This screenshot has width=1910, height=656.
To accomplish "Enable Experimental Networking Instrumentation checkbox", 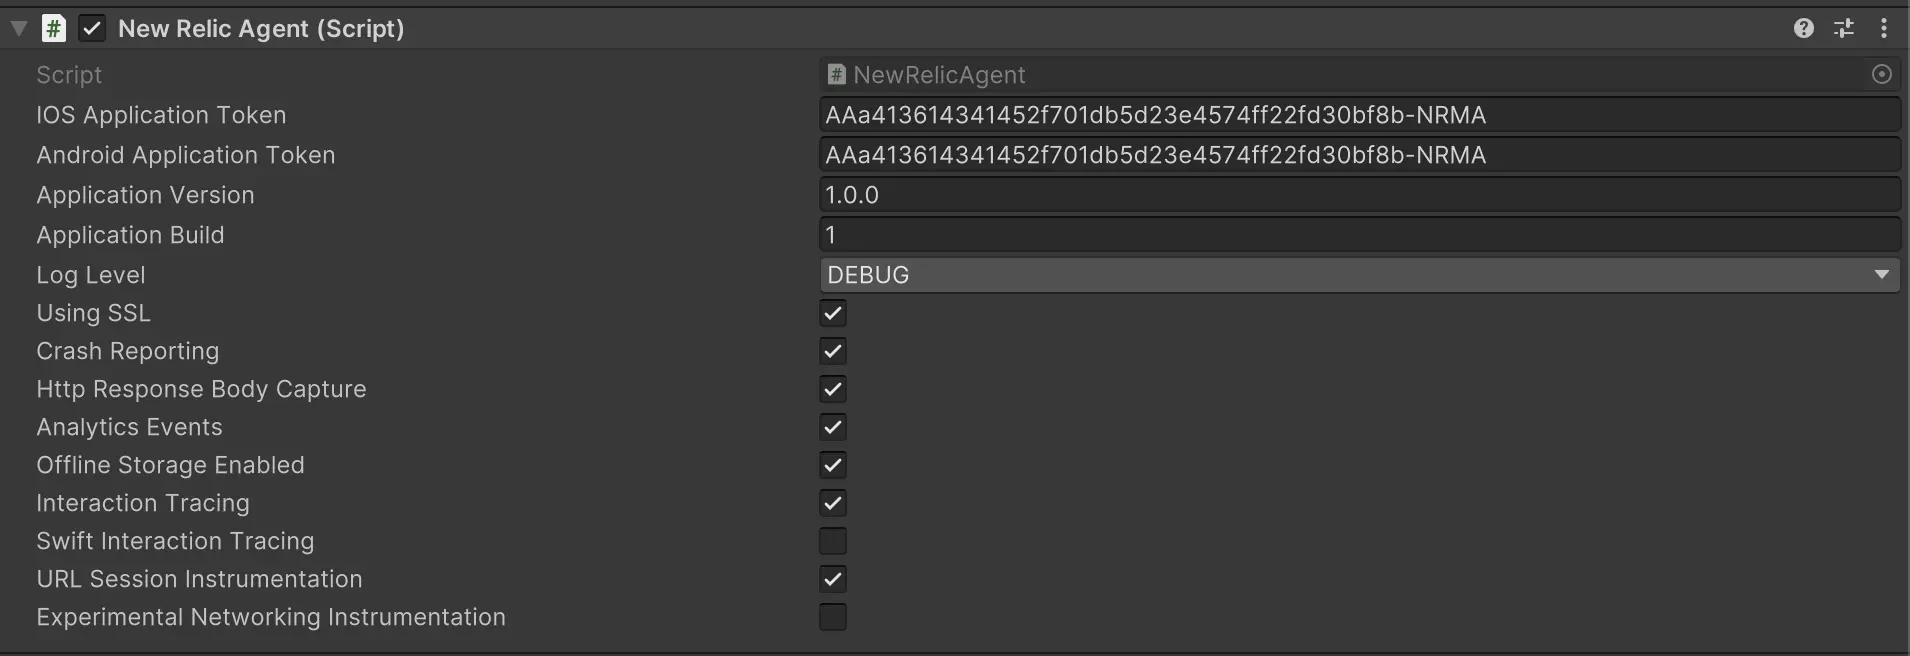I will pos(833,617).
